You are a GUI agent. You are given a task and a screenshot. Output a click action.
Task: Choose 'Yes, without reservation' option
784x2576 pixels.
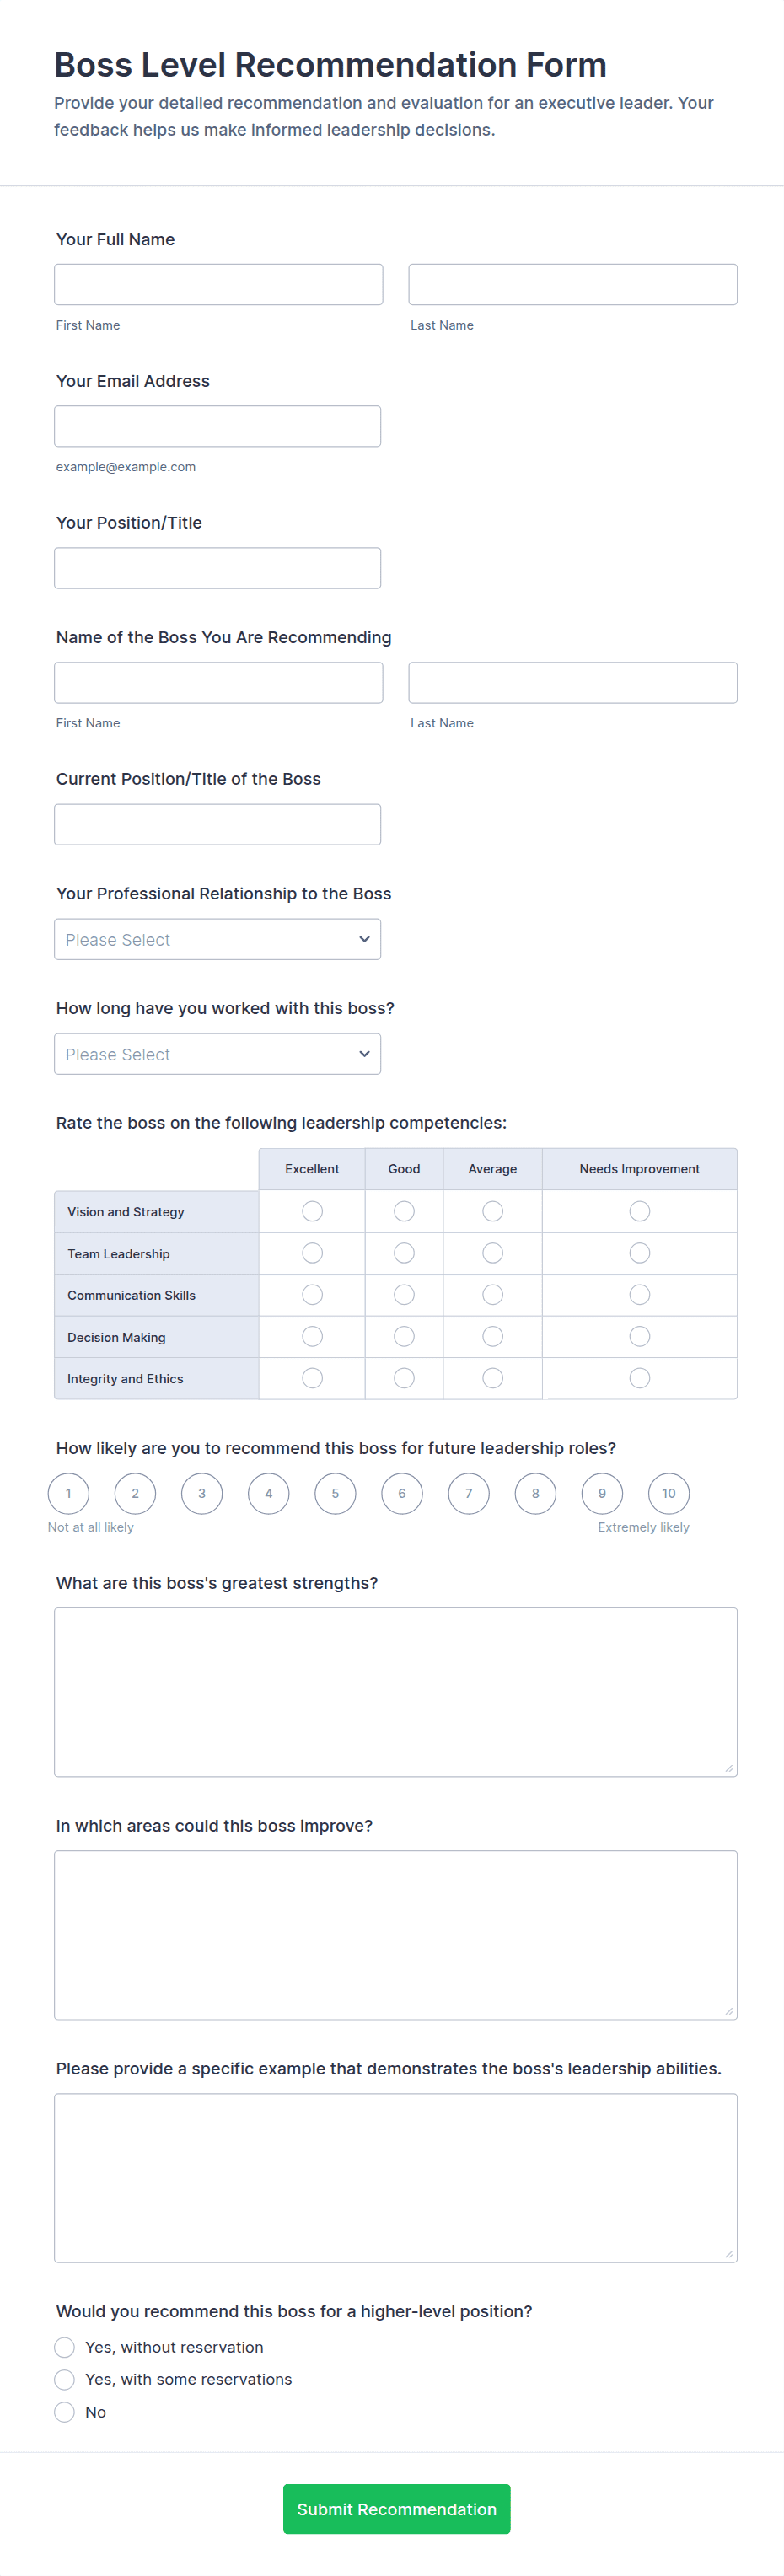coord(65,2347)
